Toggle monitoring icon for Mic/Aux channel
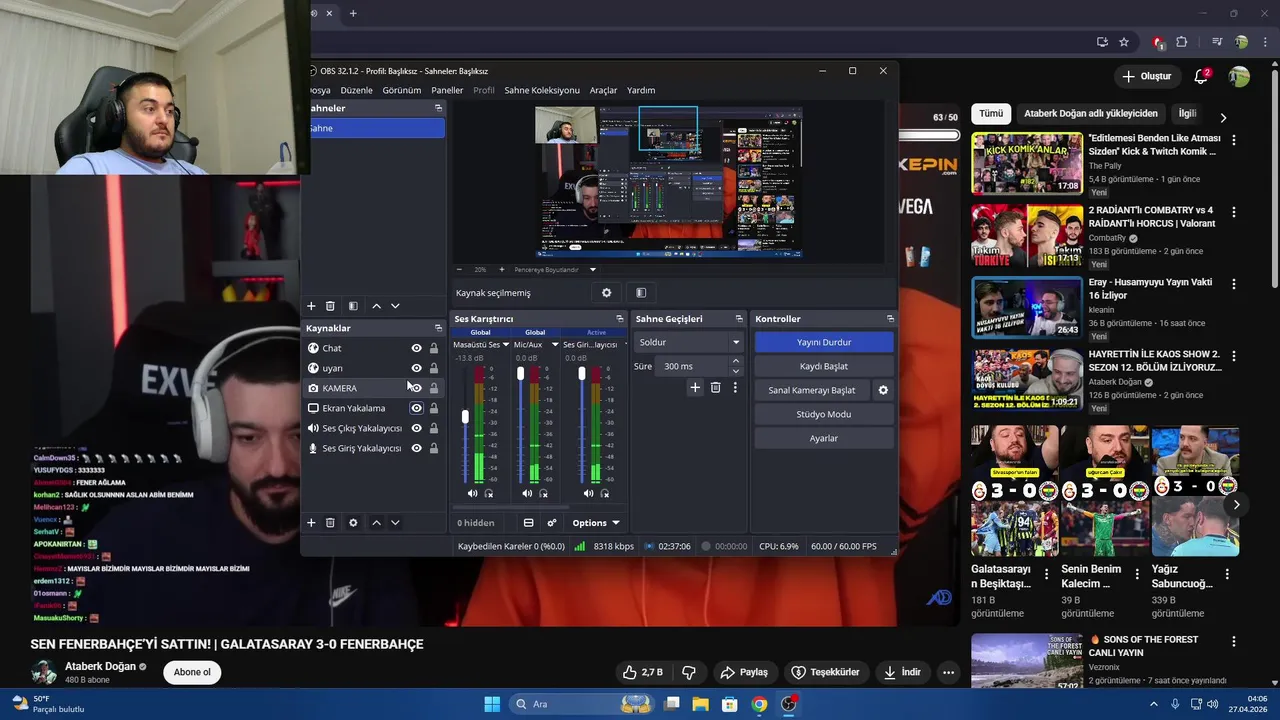Image resolution: width=1280 pixels, height=720 pixels. click(543, 493)
